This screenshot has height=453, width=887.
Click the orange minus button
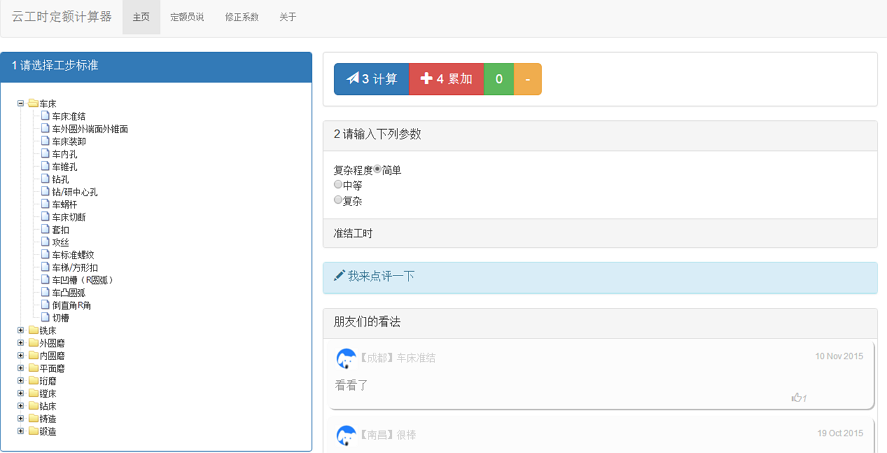(x=527, y=79)
